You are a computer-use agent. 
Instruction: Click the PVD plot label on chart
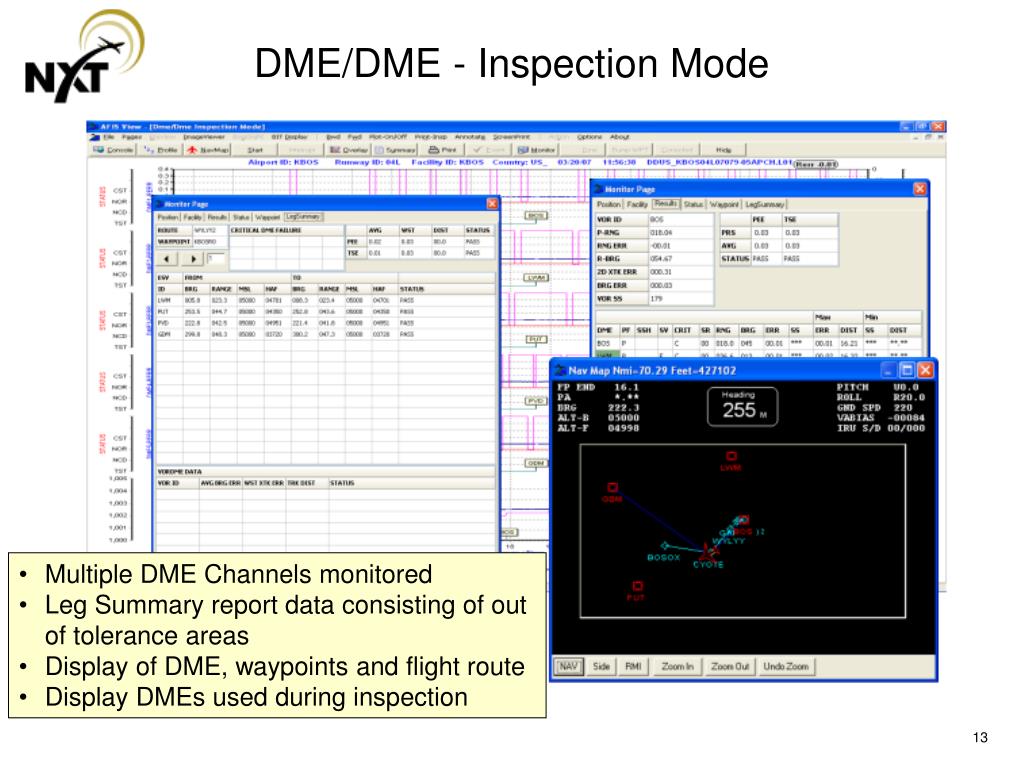pyautogui.click(x=536, y=401)
